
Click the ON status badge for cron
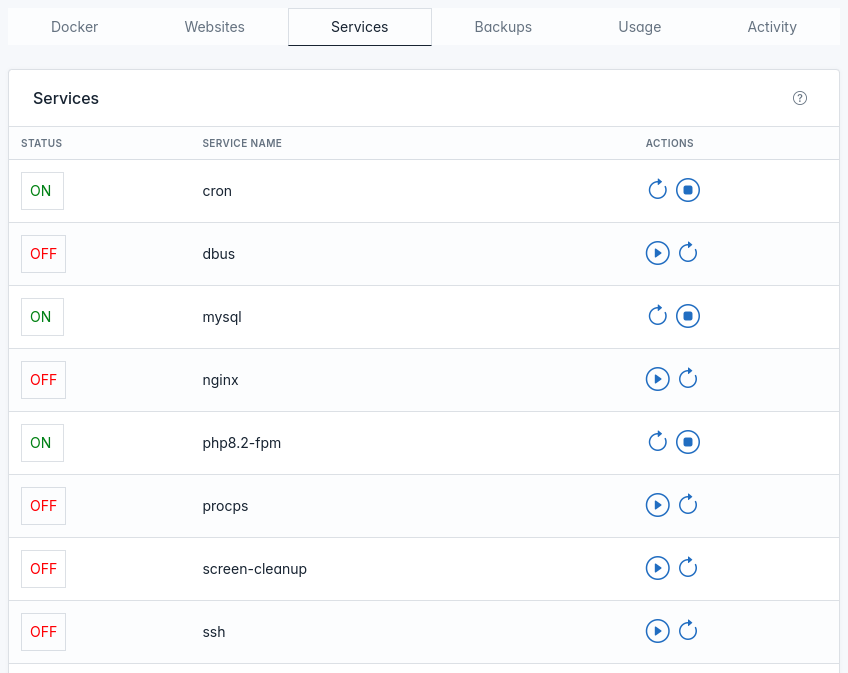click(42, 191)
